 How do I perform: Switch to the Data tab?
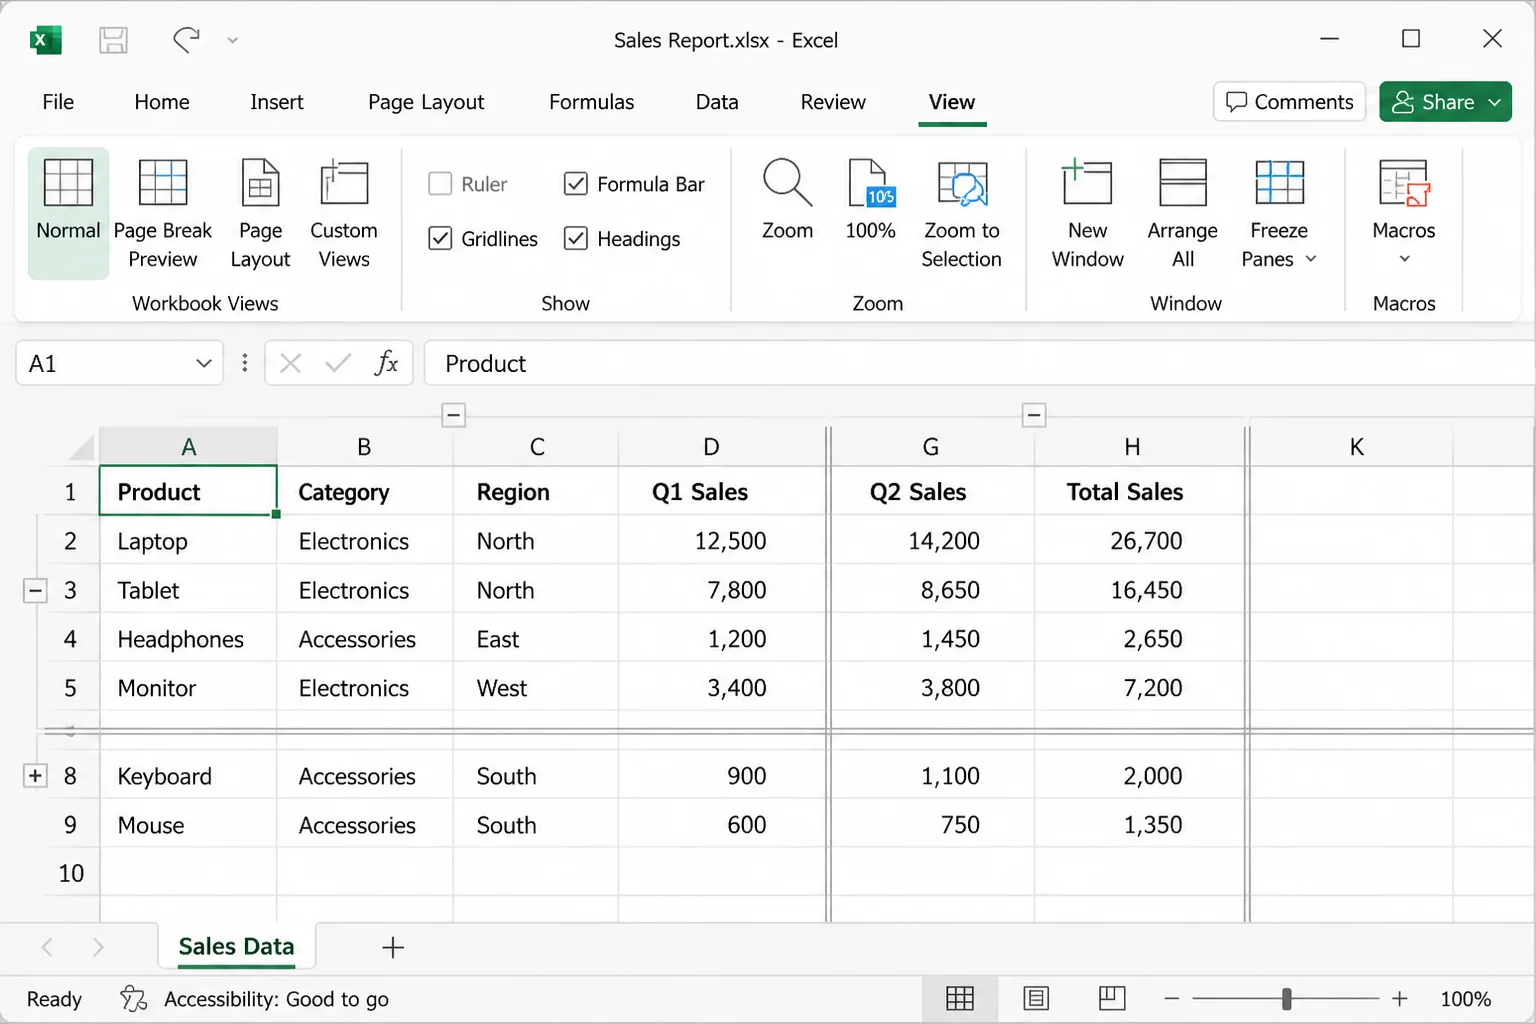717,102
